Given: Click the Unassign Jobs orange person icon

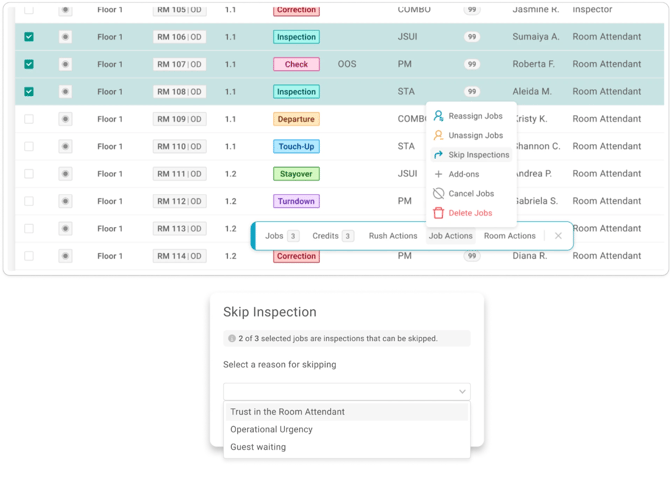Looking at the screenshot, I should click(x=438, y=135).
